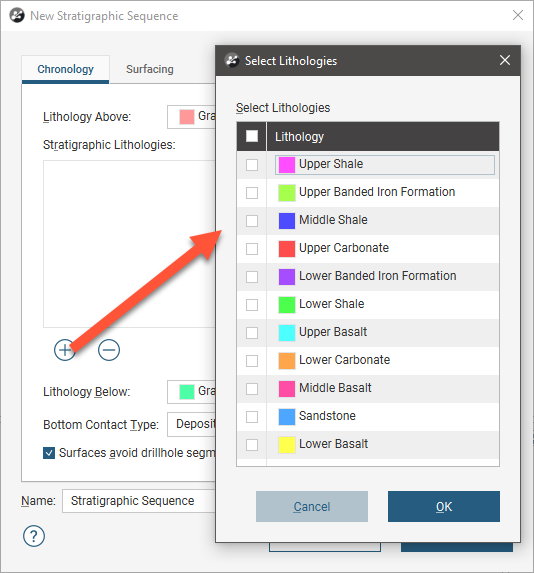Select the Chronology tab
This screenshot has height=573, width=534.
(65, 69)
